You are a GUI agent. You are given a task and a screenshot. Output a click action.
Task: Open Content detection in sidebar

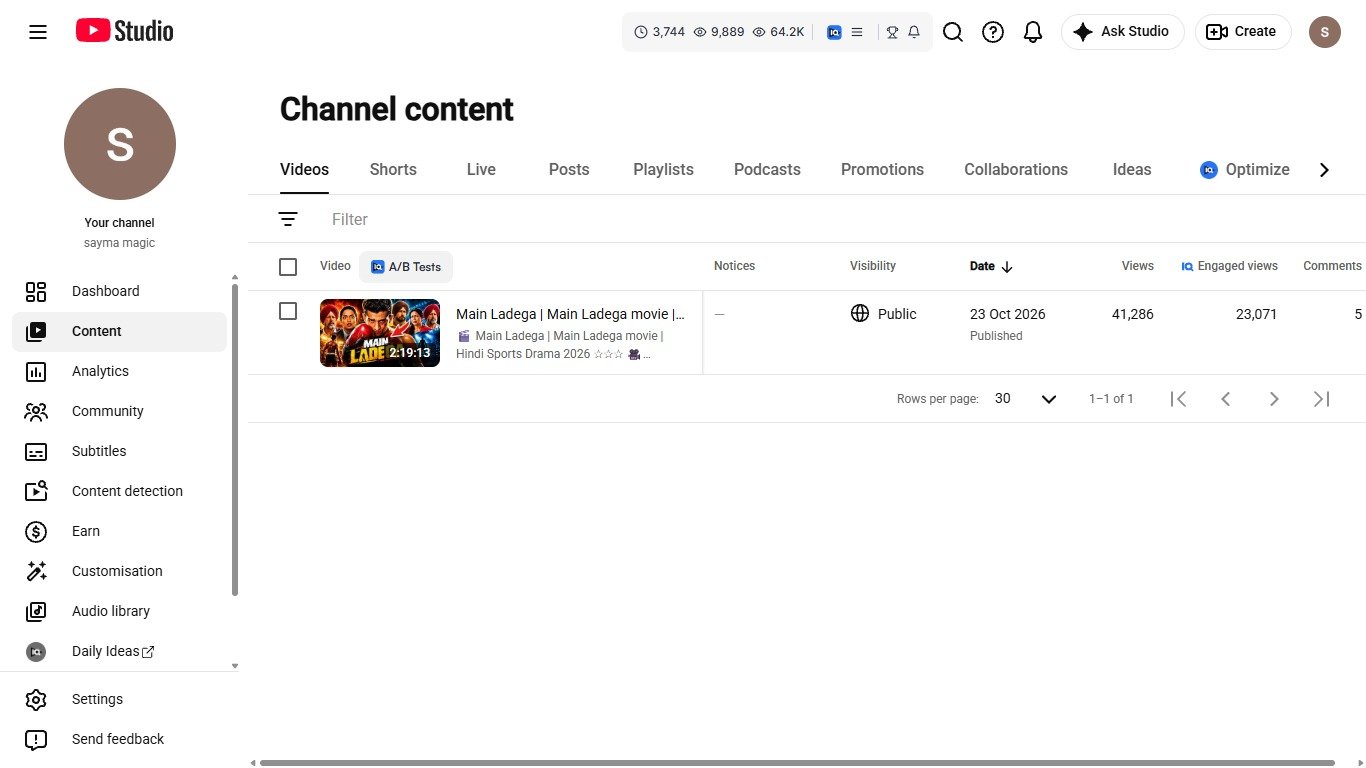(120, 491)
